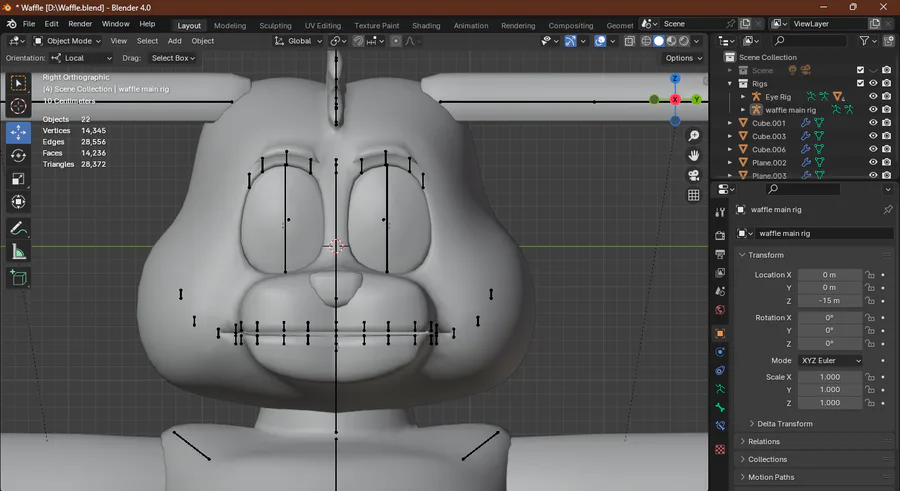Select the Measure tool
Screen dimensions: 900x491
[18, 252]
